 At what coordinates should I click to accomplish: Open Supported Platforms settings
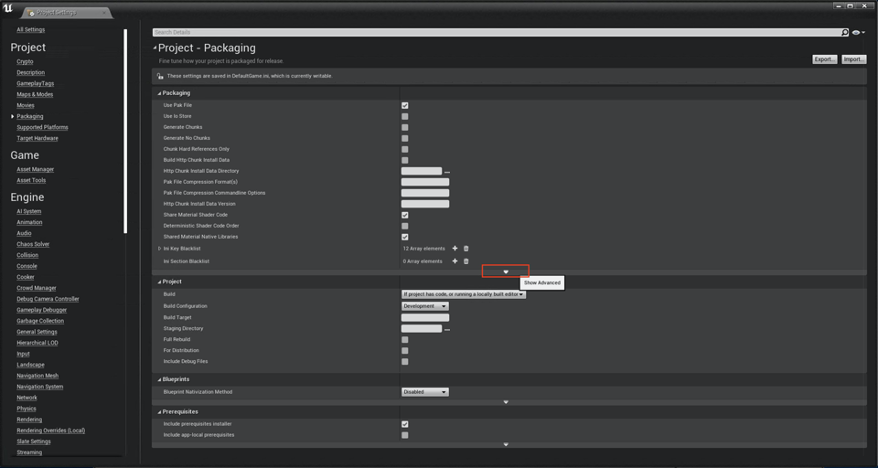pyautogui.click(x=42, y=127)
